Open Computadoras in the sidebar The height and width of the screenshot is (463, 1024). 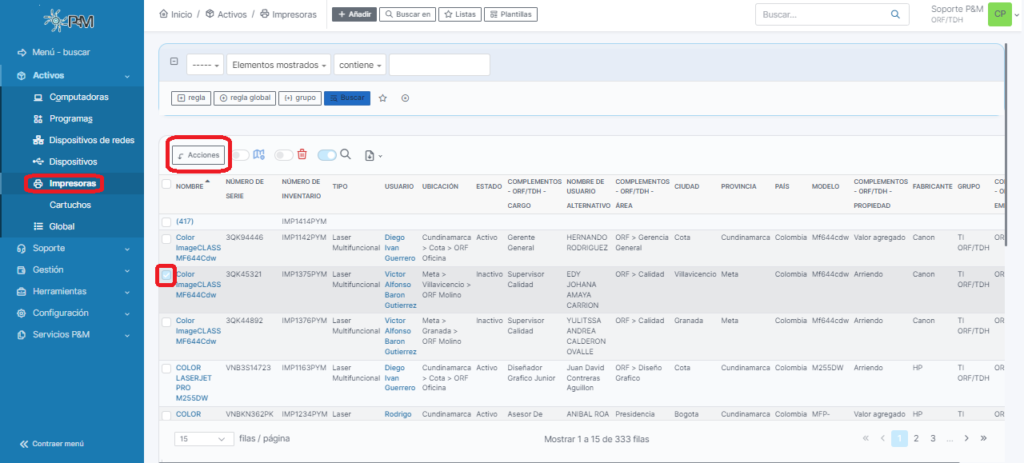click(x=79, y=97)
